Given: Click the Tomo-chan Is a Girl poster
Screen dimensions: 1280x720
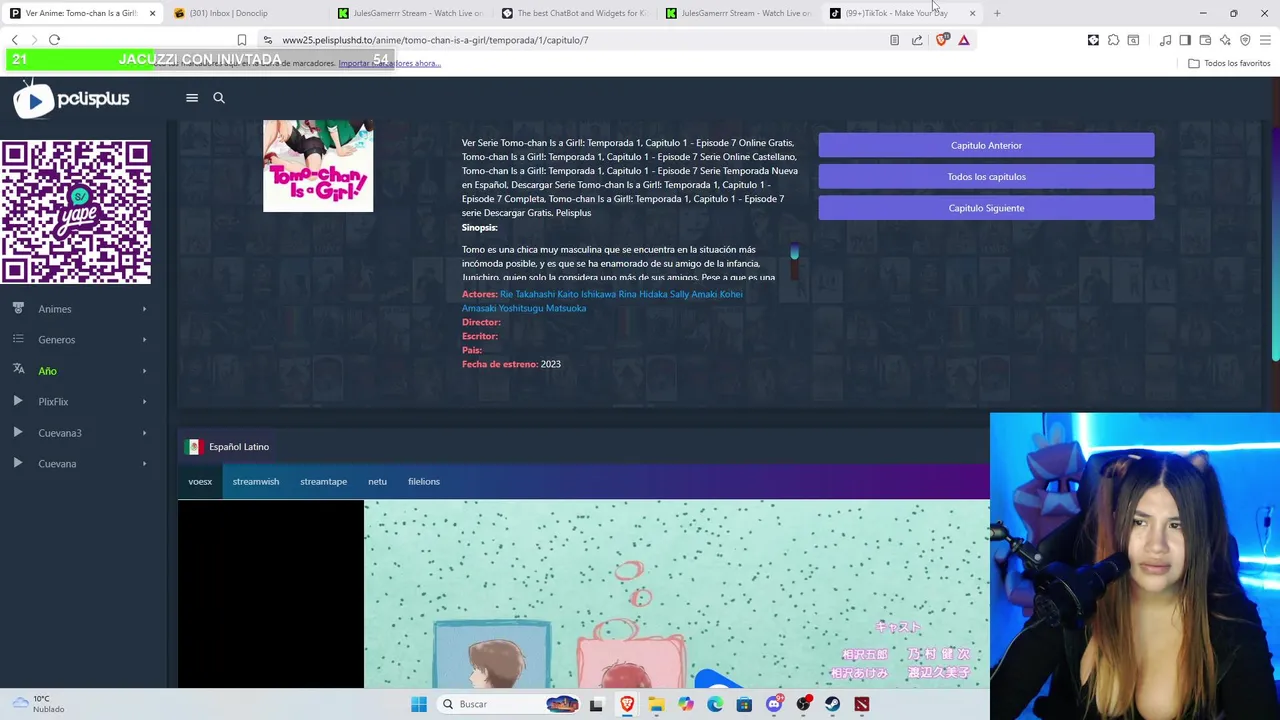Looking at the screenshot, I should (318, 166).
